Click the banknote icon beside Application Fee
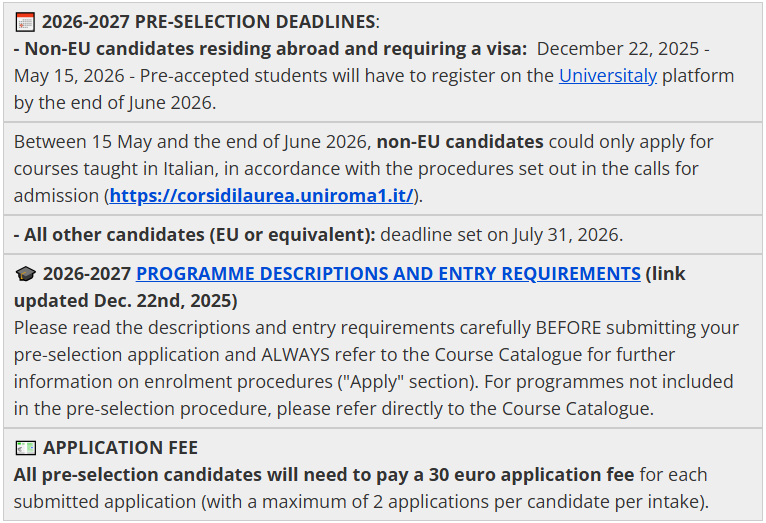This screenshot has width=766, height=523. [25, 448]
